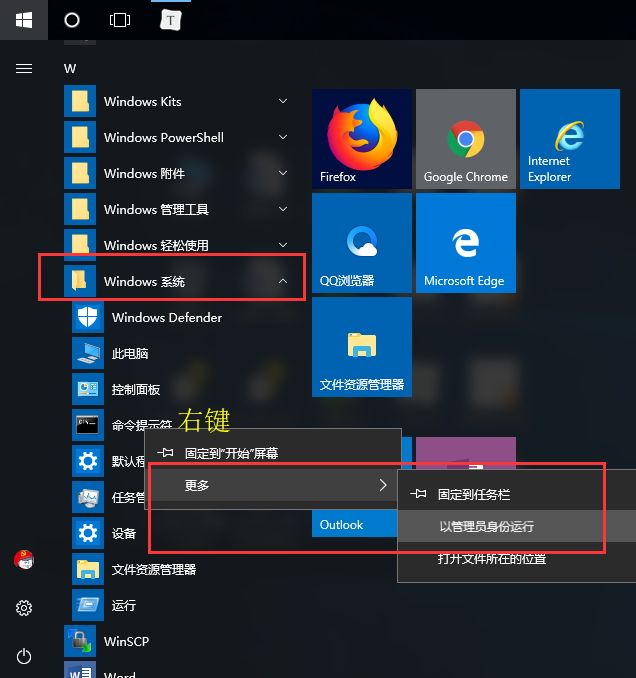Launch the QQ浏览器 tile
This screenshot has width=636, height=678.
[x=362, y=243]
